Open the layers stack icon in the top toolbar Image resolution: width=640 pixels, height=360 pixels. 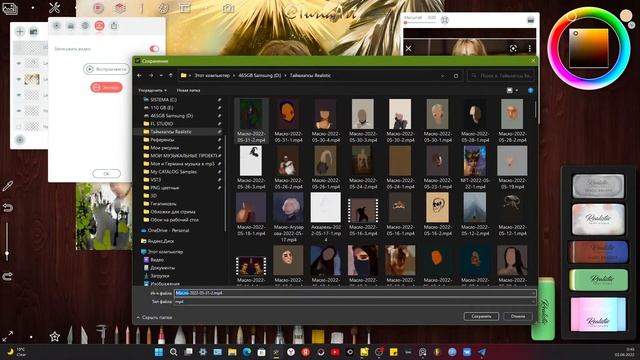(120, 8)
